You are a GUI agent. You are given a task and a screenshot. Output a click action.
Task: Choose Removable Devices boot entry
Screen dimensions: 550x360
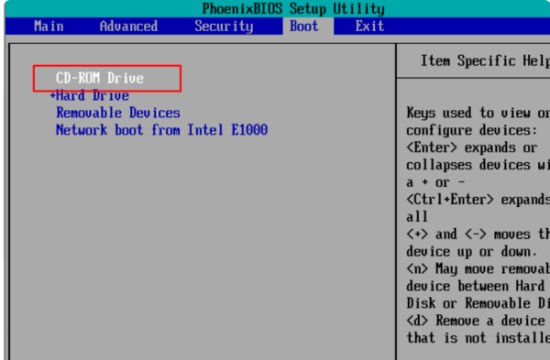coord(118,113)
